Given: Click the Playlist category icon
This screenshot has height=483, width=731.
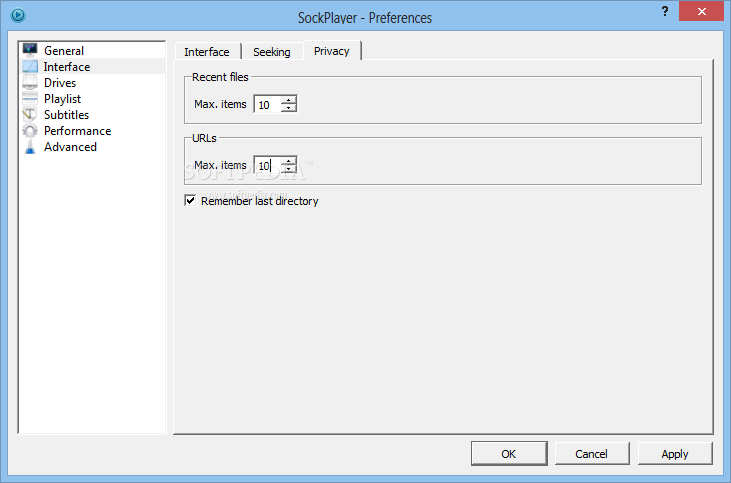Looking at the screenshot, I should (30, 99).
